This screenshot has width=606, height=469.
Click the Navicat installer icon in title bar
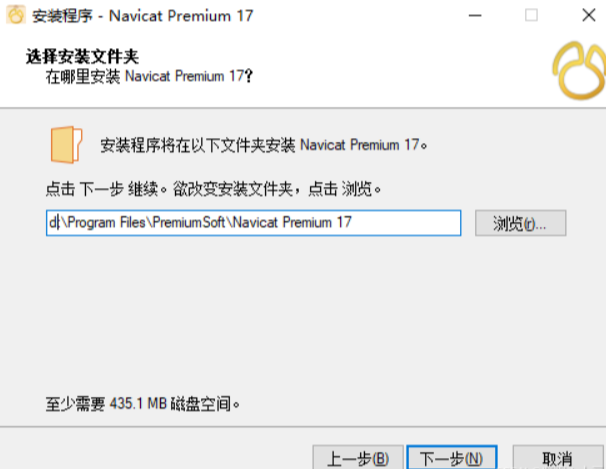click(16, 15)
